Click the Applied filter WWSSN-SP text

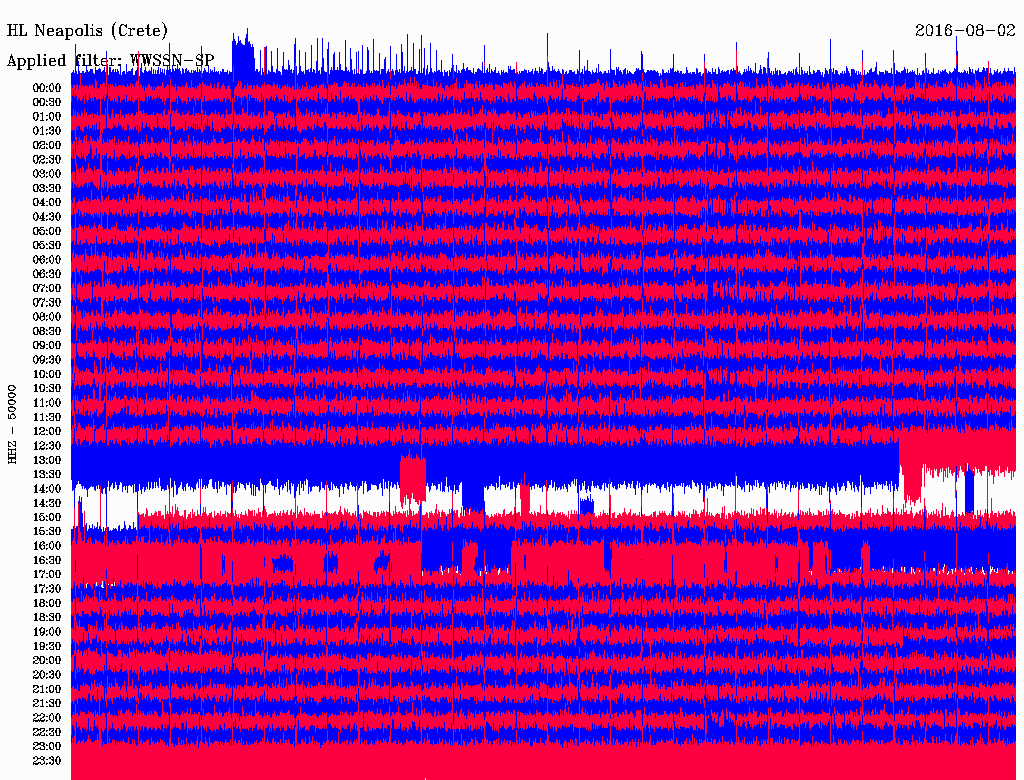coord(110,60)
